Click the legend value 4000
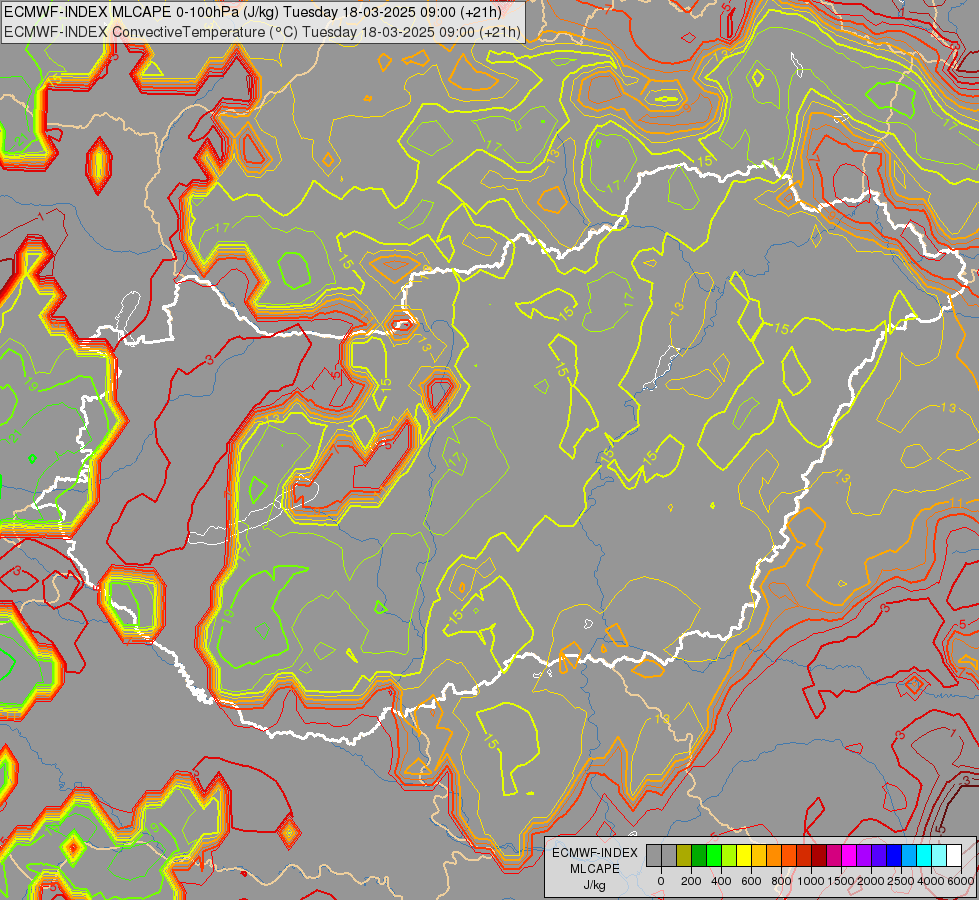 tap(932, 881)
